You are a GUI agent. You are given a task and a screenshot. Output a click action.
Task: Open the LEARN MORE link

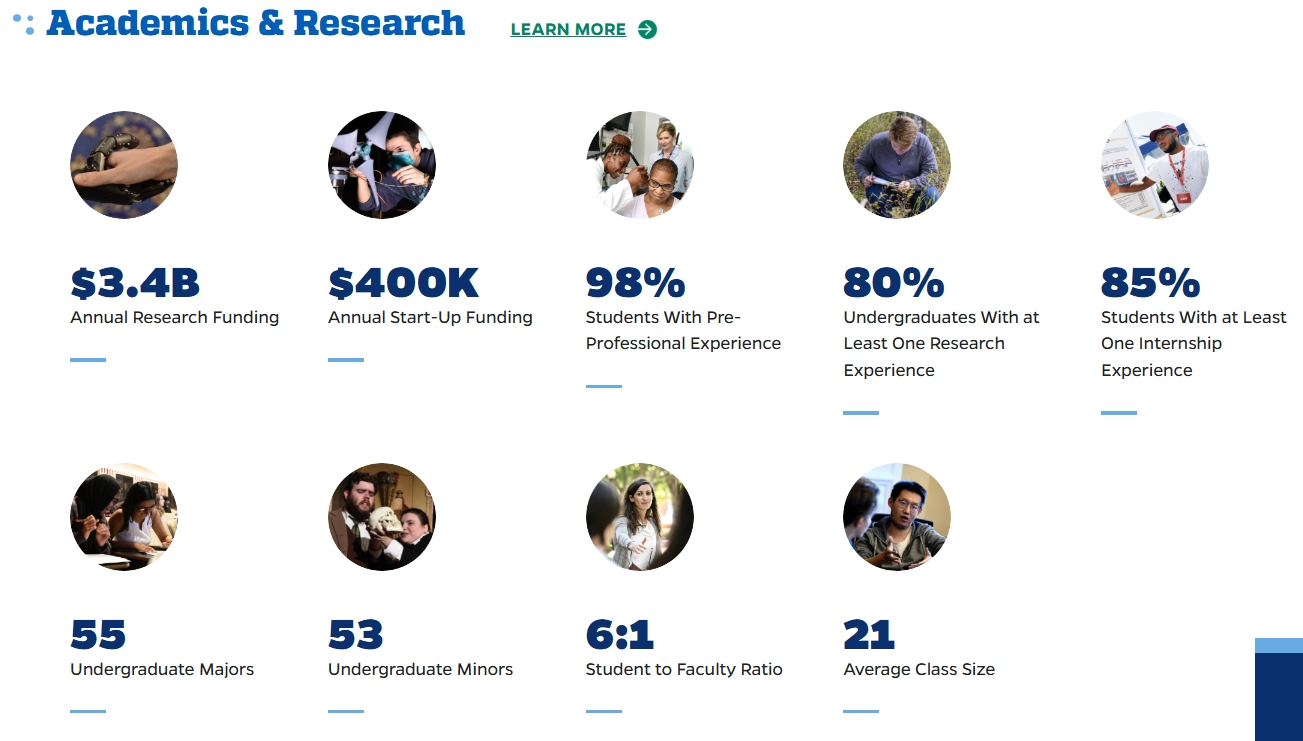pyautogui.click(x=568, y=30)
